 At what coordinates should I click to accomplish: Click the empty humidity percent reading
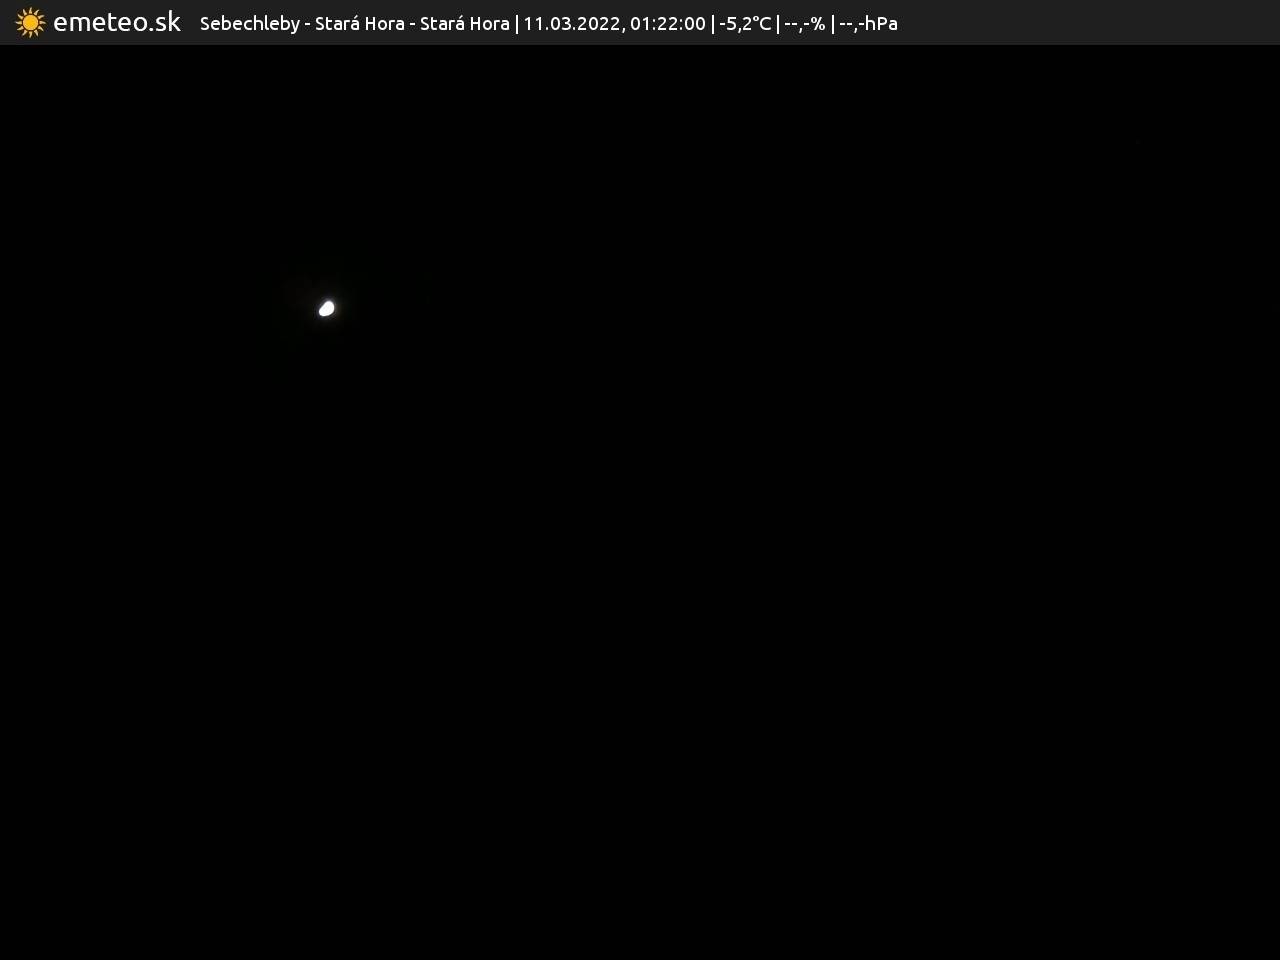coord(805,23)
